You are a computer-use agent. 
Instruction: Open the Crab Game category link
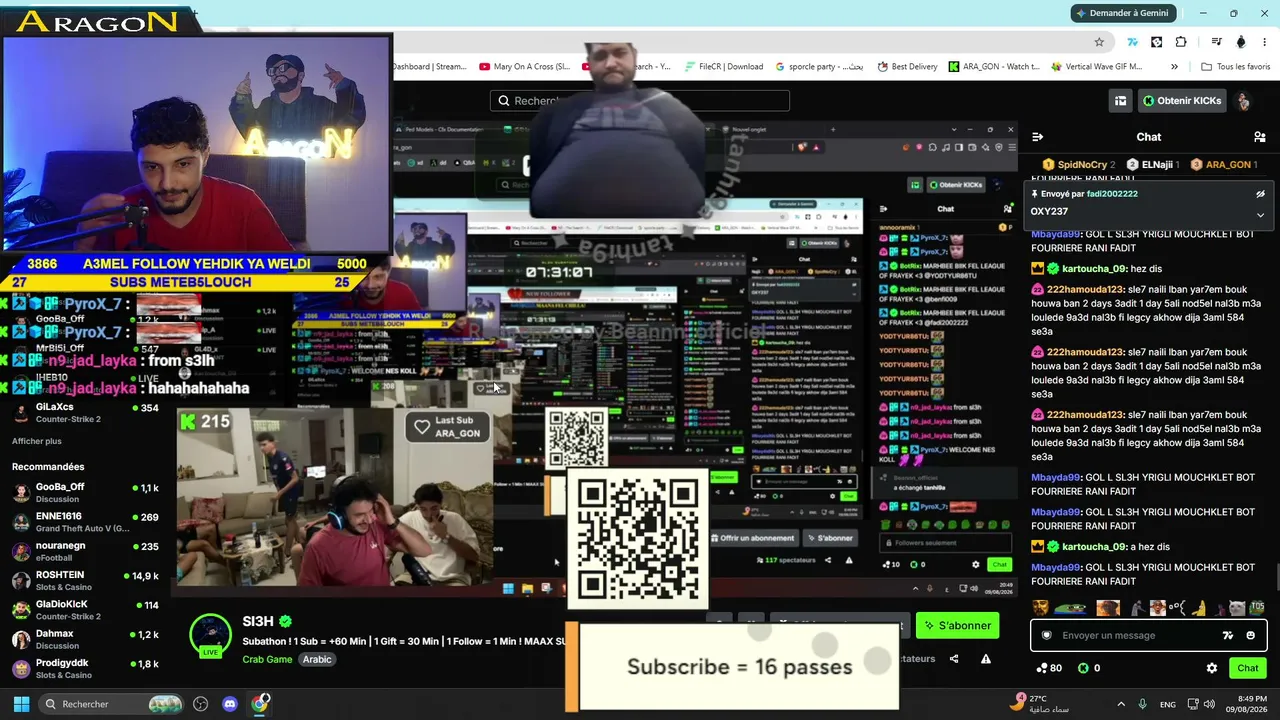[x=267, y=660]
